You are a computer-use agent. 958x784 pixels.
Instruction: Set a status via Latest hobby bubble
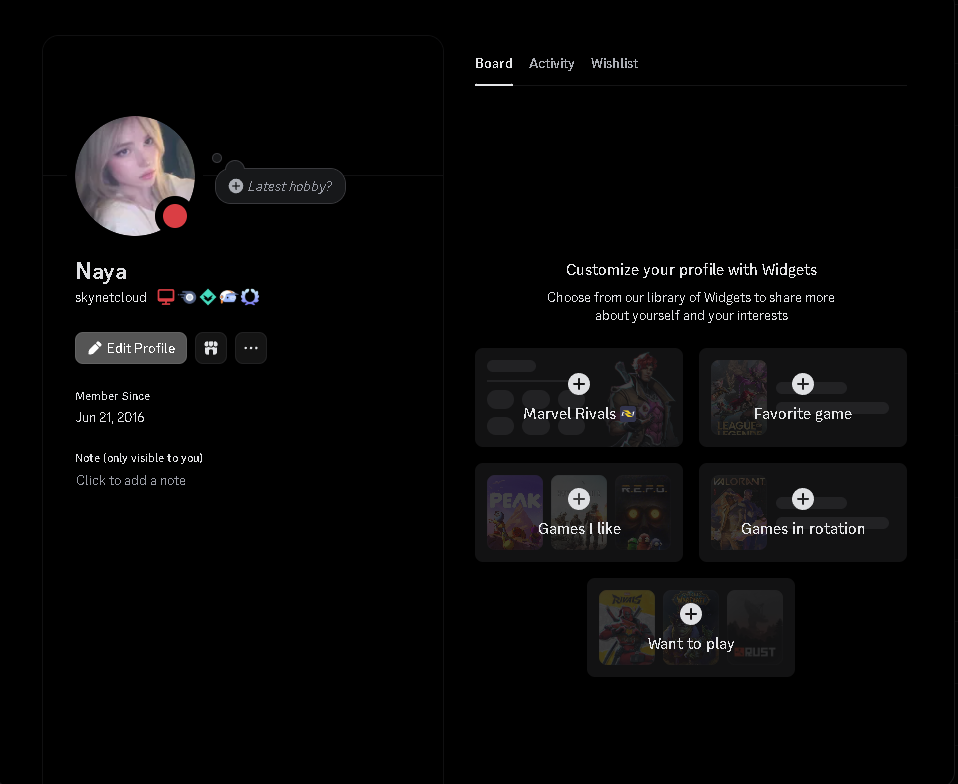point(281,186)
